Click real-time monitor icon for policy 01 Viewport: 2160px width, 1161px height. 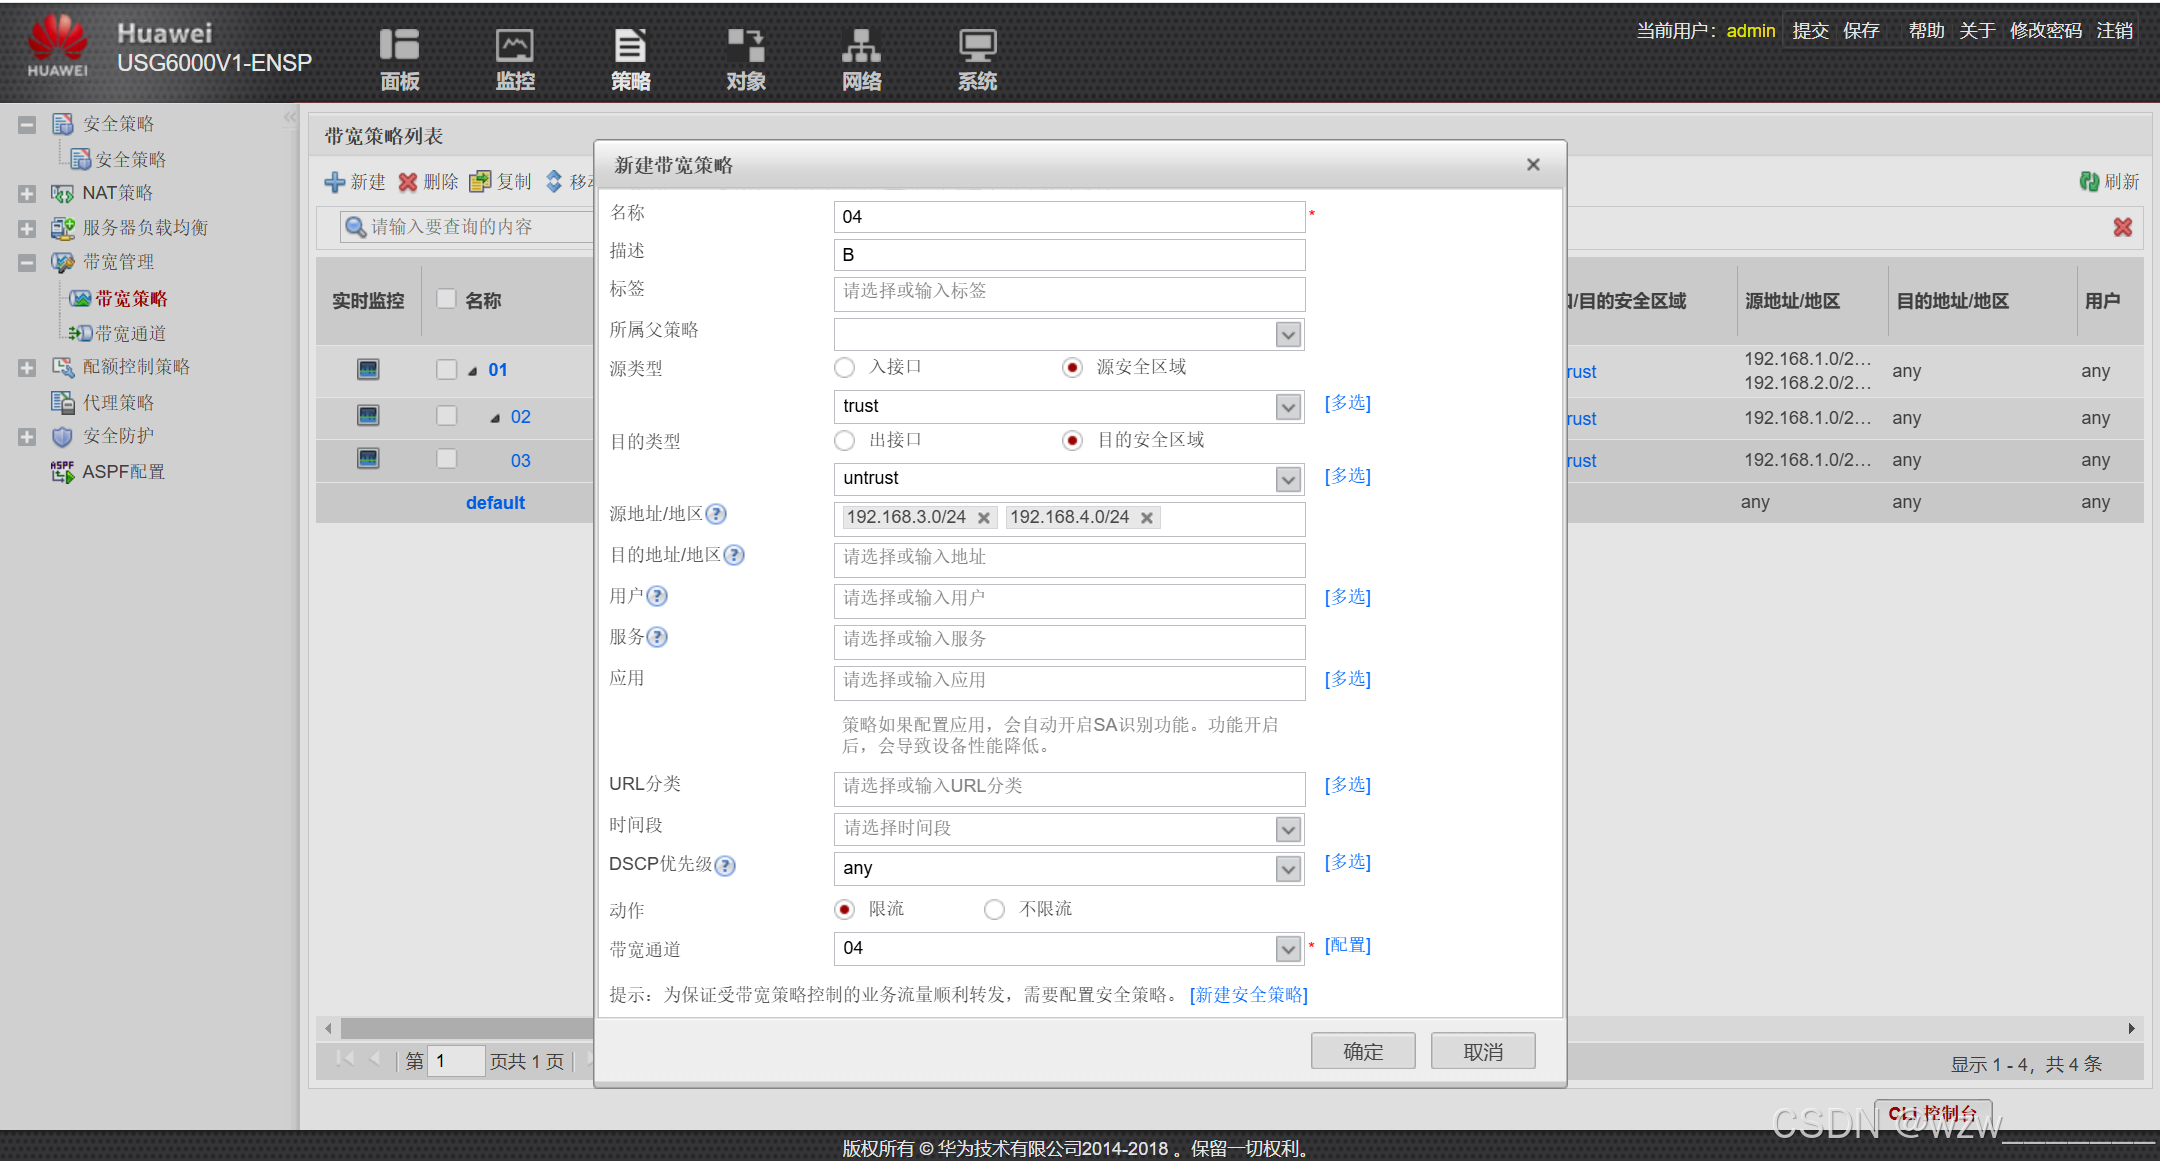(368, 369)
